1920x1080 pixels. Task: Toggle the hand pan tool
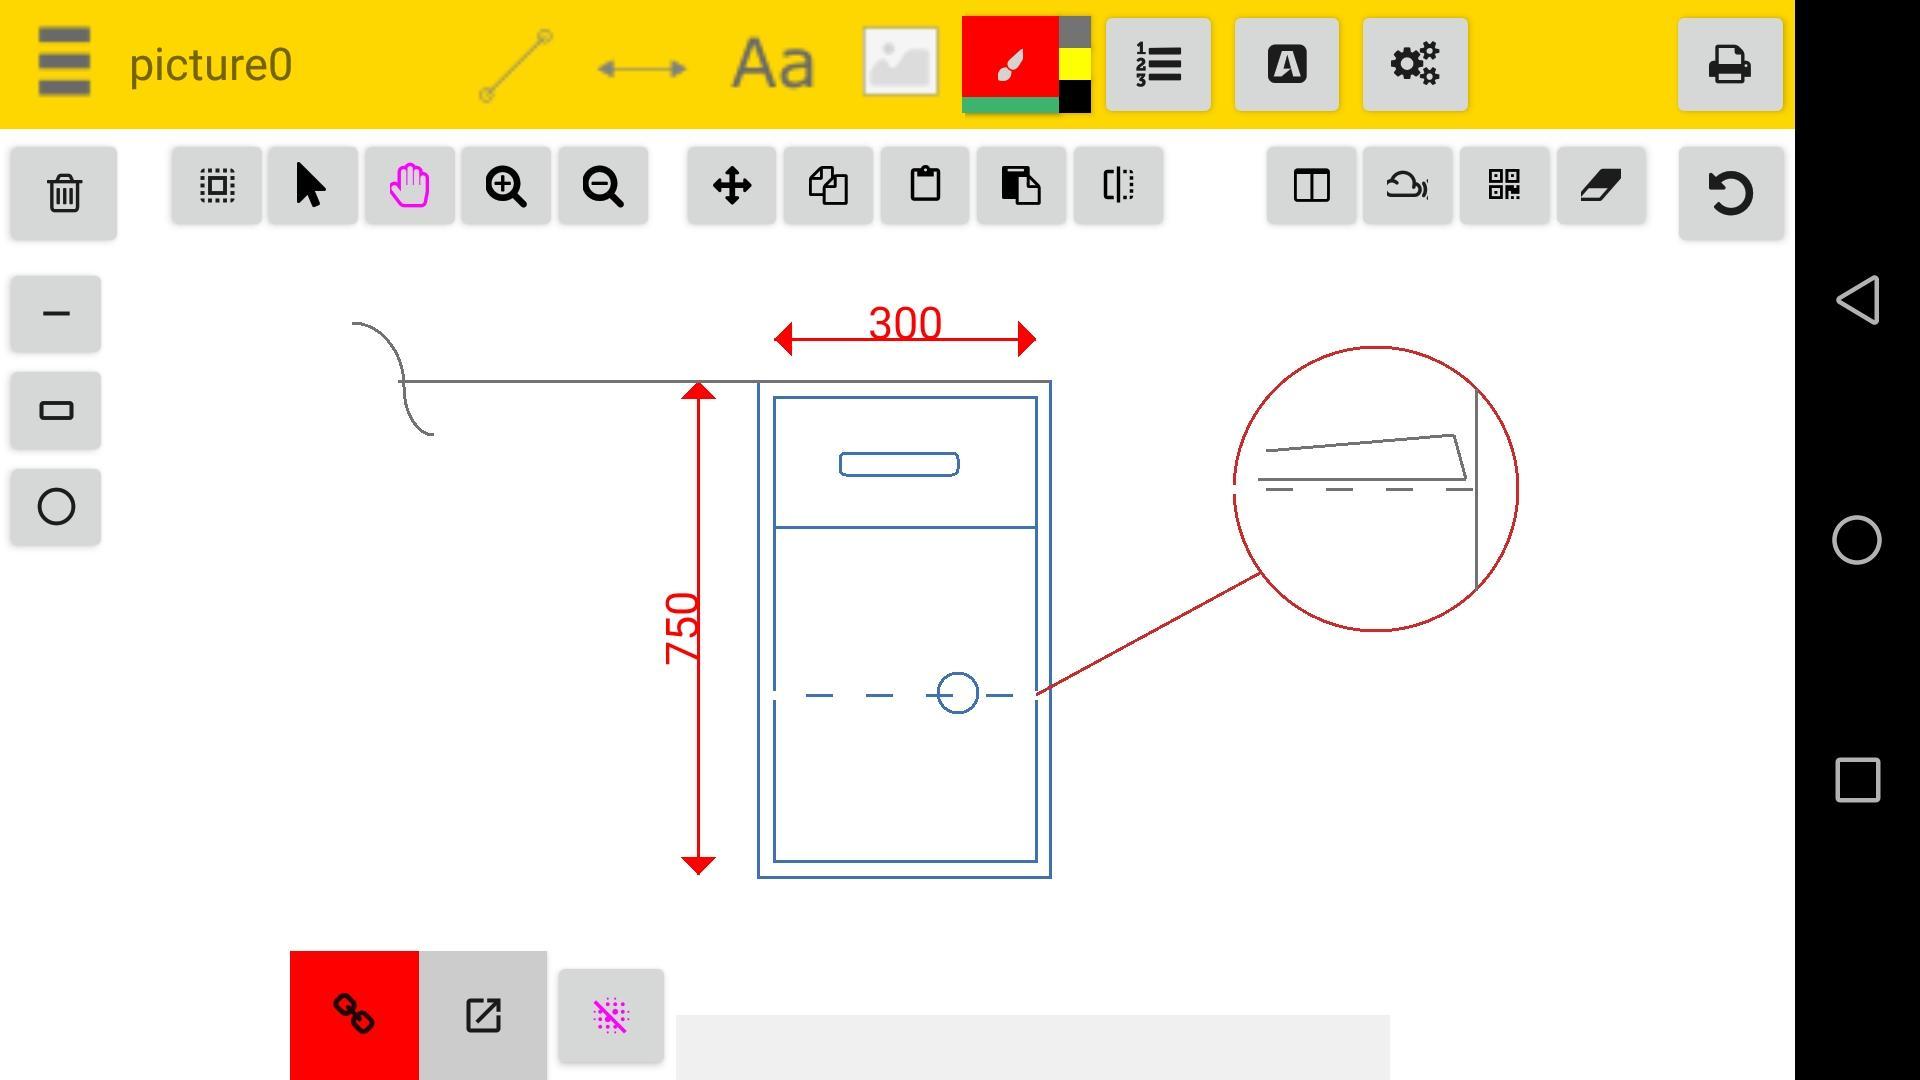pyautogui.click(x=409, y=186)
